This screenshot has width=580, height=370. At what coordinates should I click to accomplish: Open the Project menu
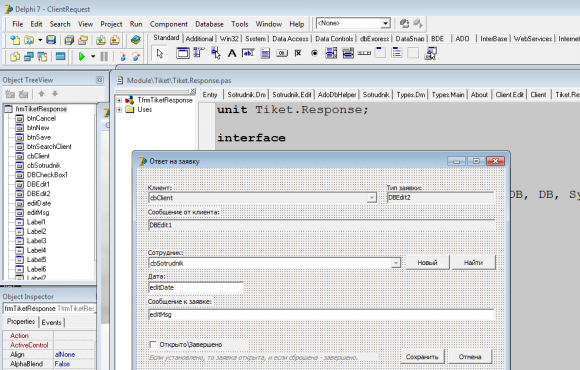[111, 24]
